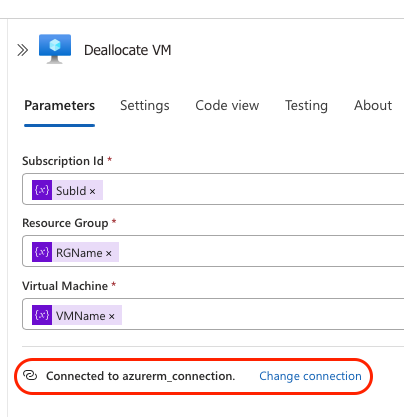Open the About tab
Viewport: 404px width, 417px height.
tap(373, 106)
